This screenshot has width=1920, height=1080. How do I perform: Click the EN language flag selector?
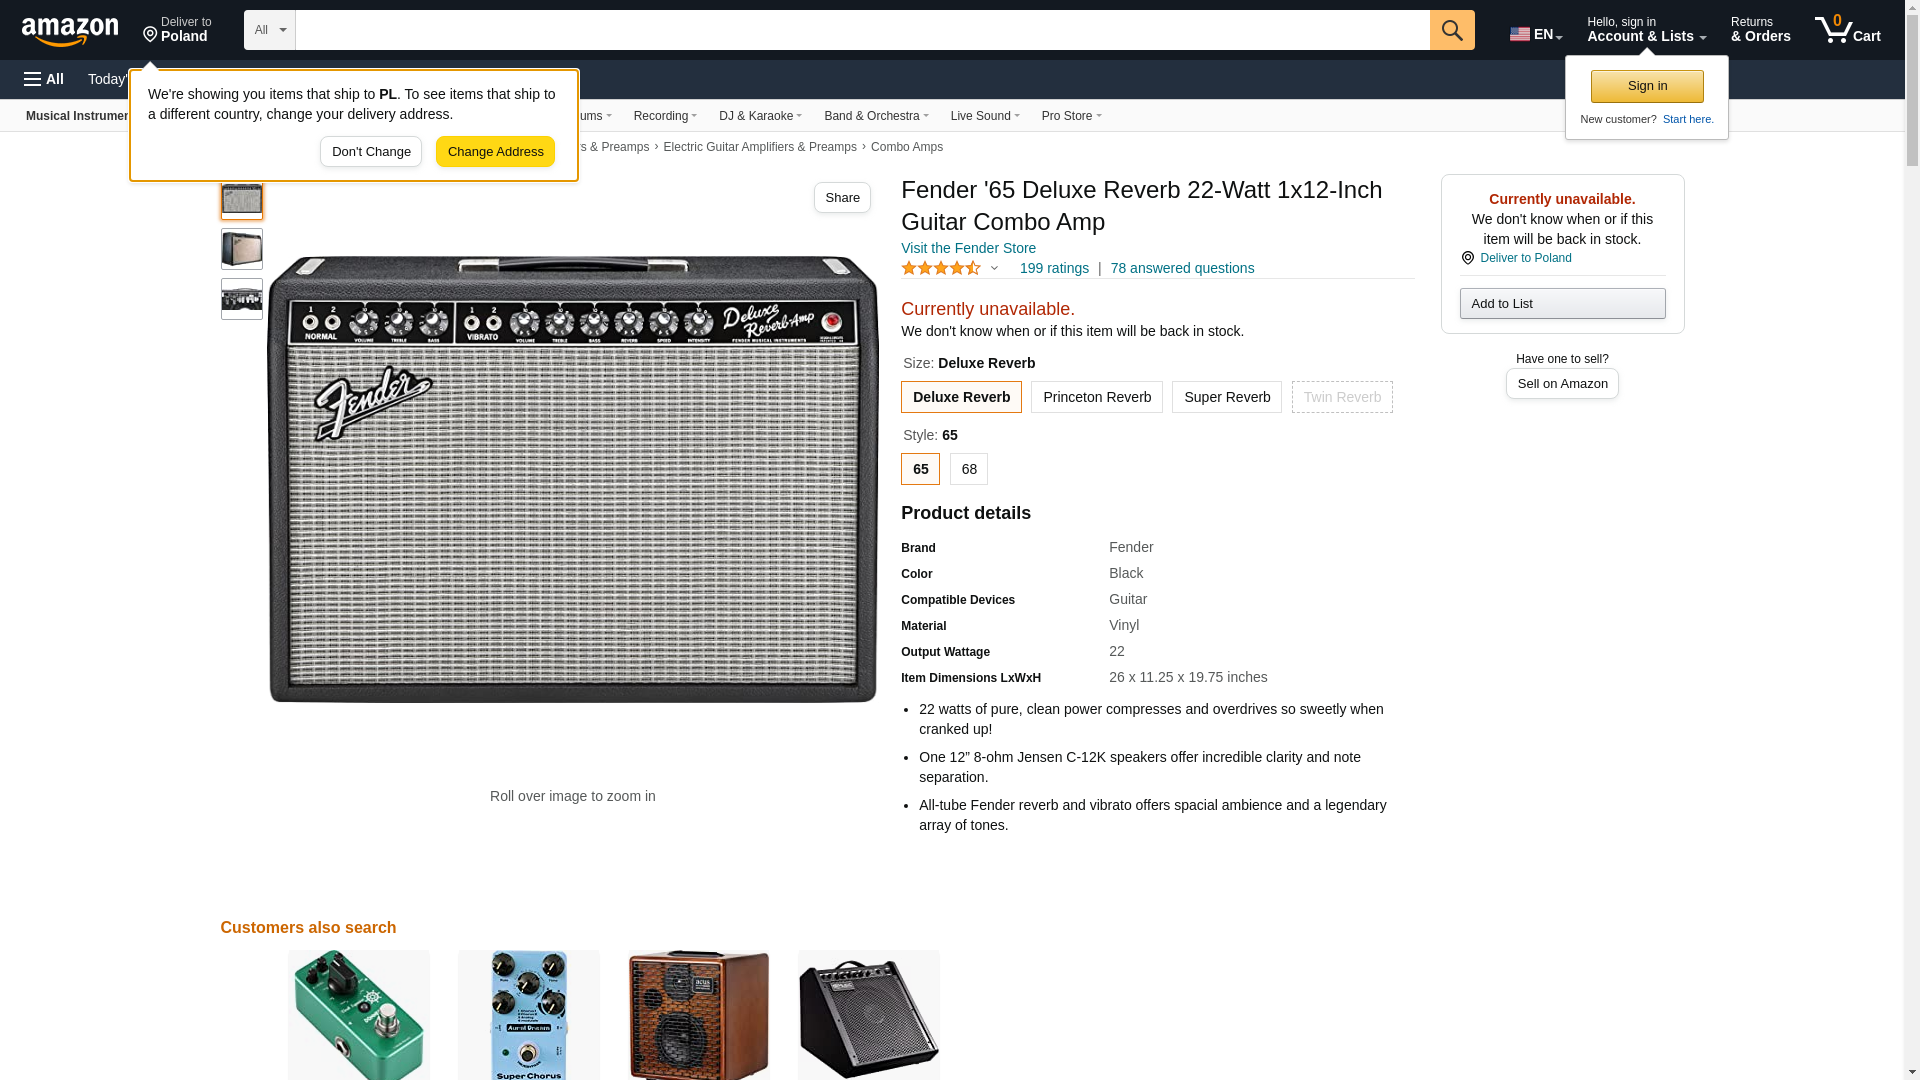pos(1535,34)
